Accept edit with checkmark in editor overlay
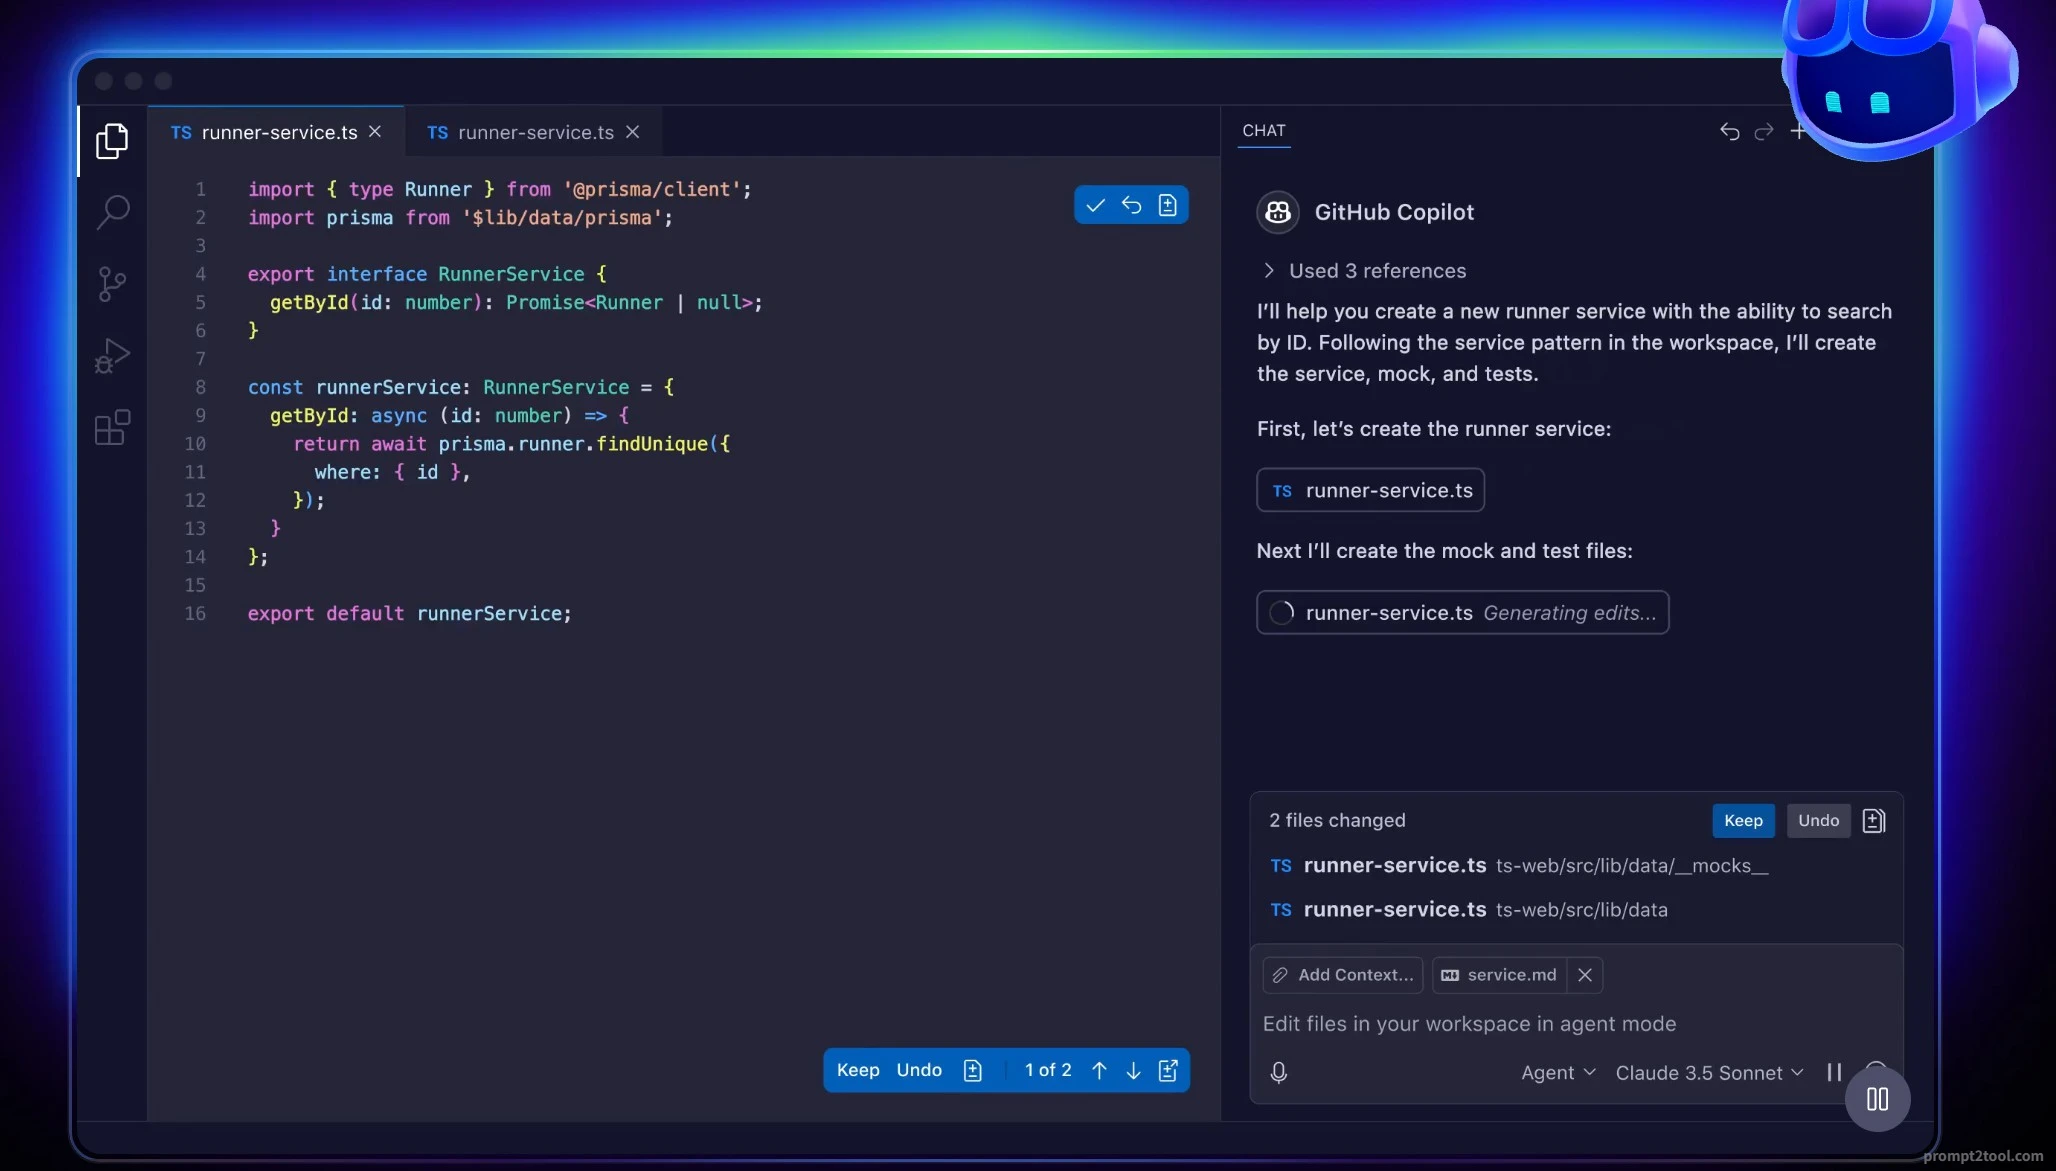Image resolution: width=2056 pixels, height=1171 pixels. pos(1095,205)
